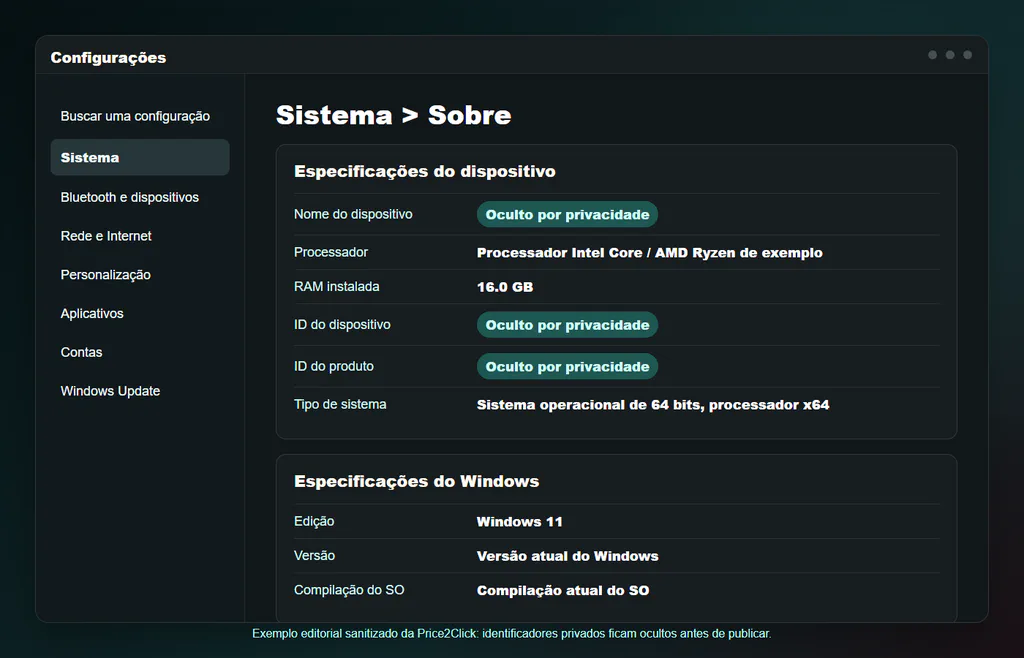Image resolution: width=1024 pixels, height=658 pixels.
Task: Click the Sistema > Sobre heading
Action: point(393,115)
